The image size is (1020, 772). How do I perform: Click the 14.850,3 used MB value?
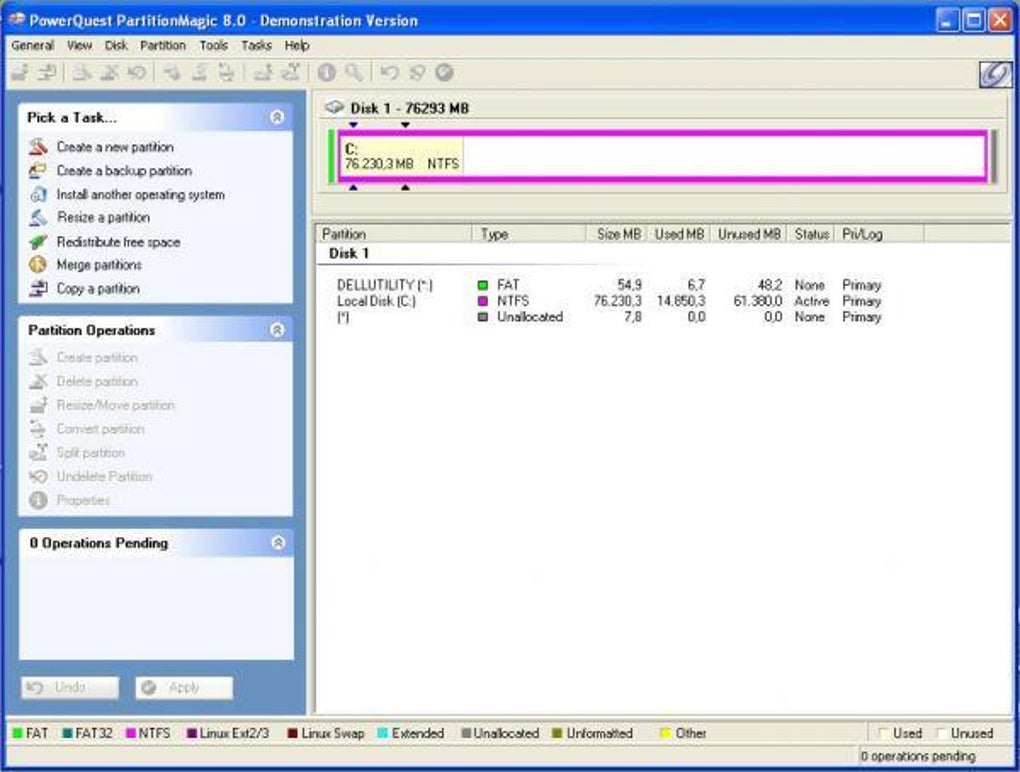point(680,301)
